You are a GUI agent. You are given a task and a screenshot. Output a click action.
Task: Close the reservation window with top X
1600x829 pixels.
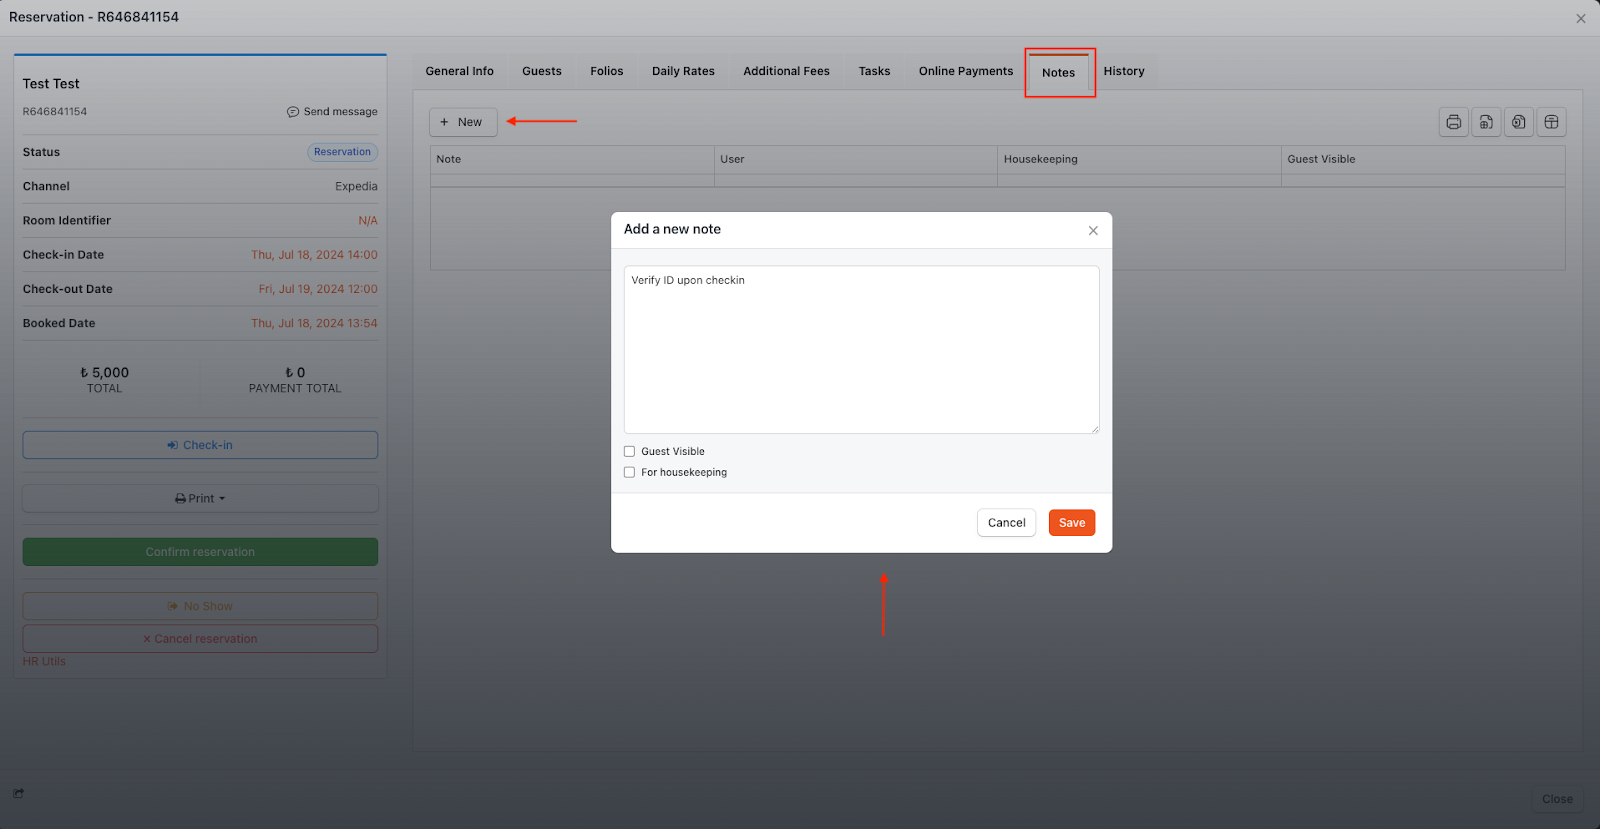(x=1581, y=18)
